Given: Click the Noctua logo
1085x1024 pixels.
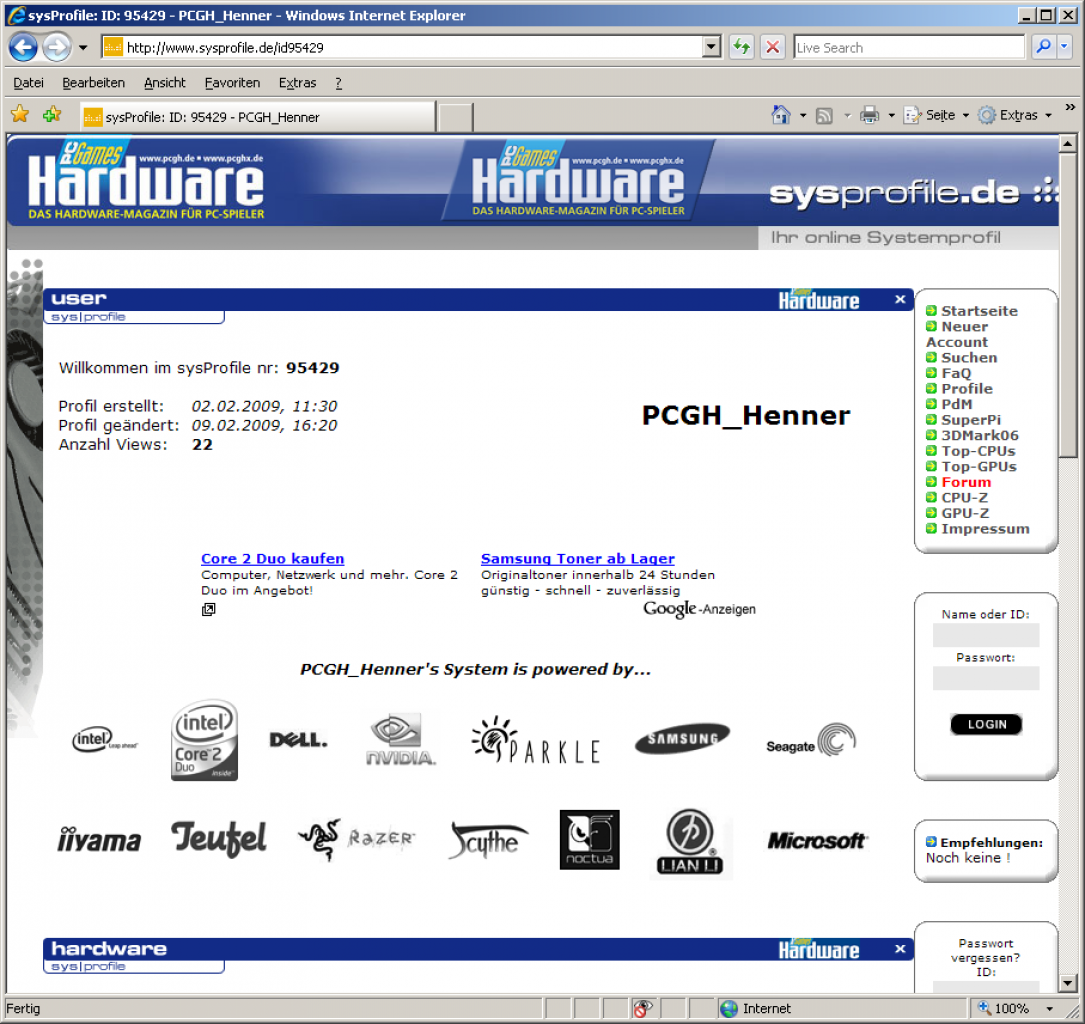Looking at the screenshot, I should point(590,839).
